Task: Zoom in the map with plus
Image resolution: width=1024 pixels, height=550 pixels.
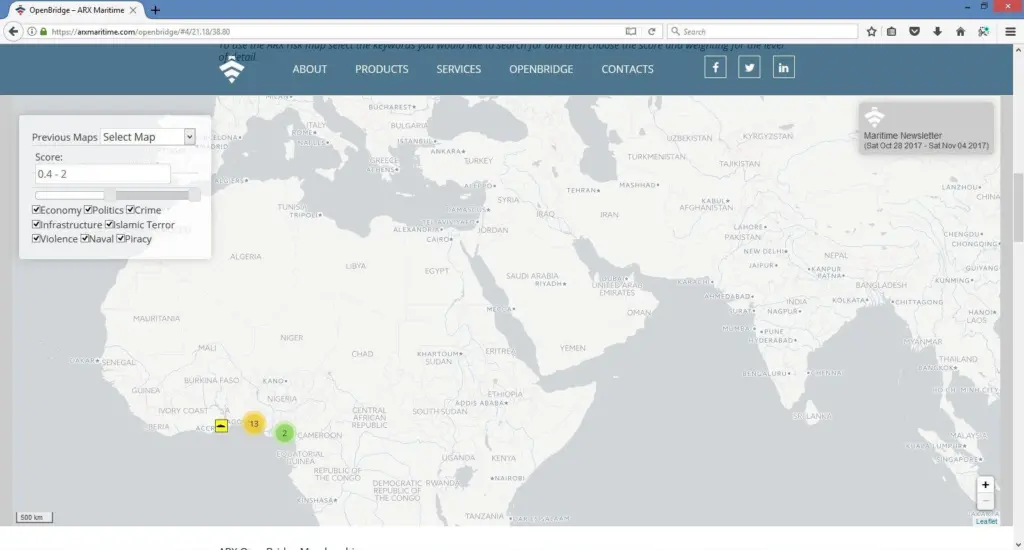Action: (985, 485)
